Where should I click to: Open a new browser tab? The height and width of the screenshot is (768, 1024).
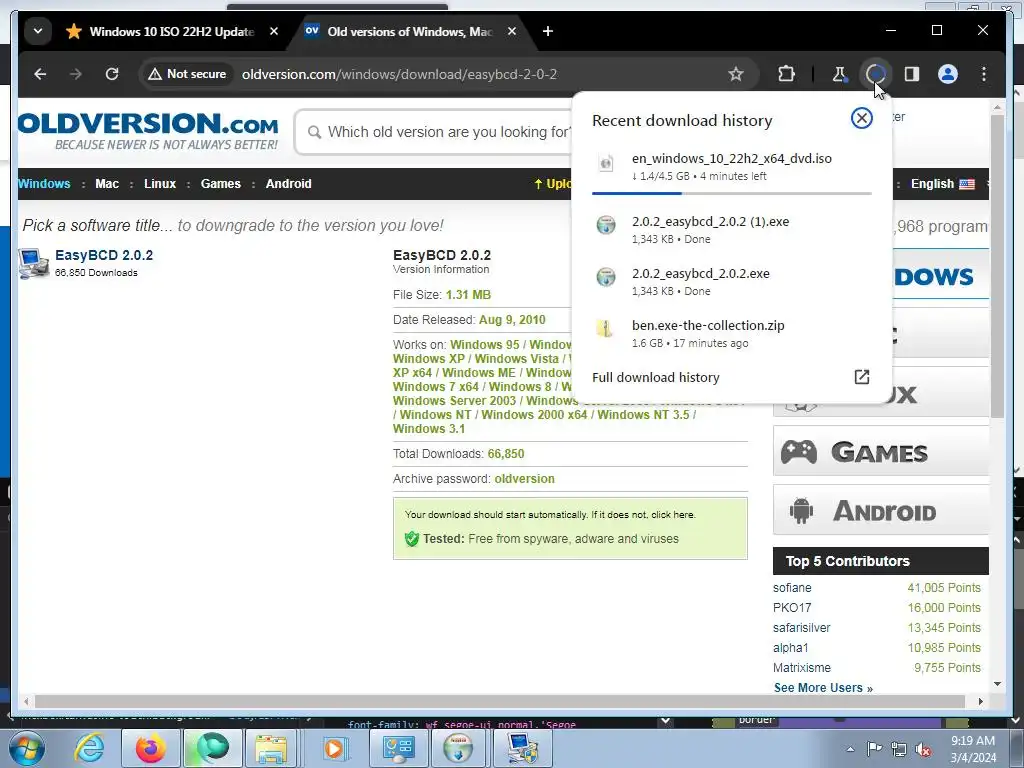pos(547,31)
